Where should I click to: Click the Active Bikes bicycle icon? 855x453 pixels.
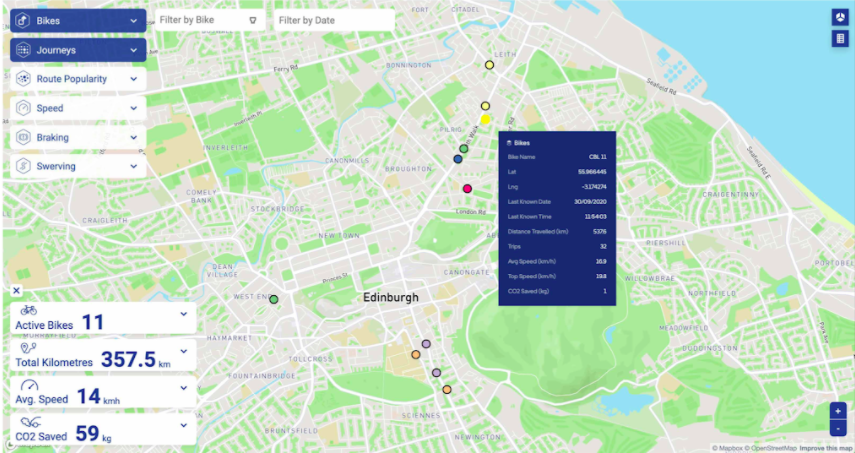(x=28, y=310)
